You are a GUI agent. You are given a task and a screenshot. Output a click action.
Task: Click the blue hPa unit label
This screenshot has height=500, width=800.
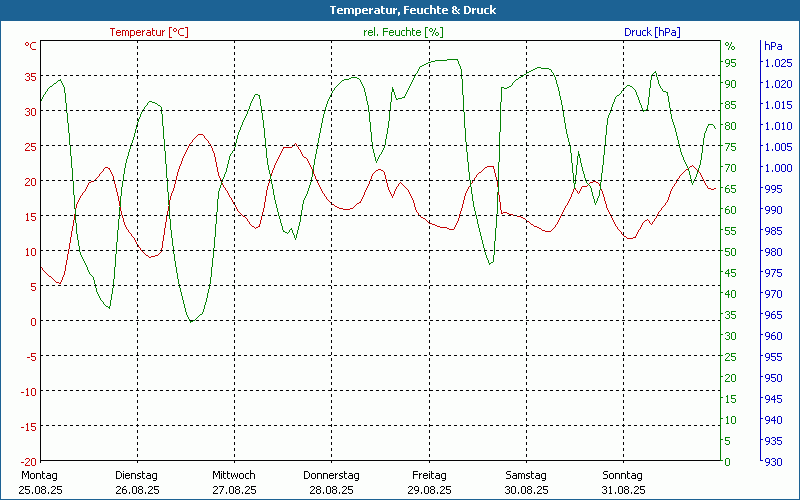point(773,46)
